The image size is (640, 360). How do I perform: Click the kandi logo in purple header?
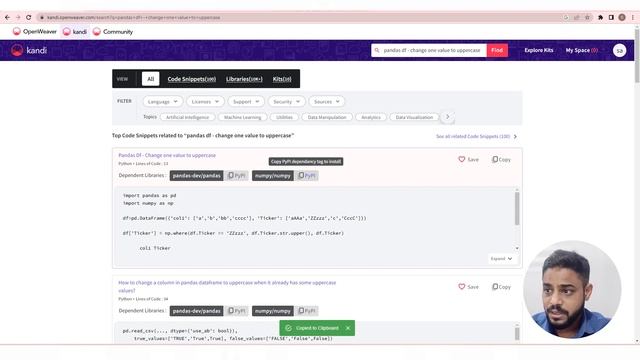29,50
